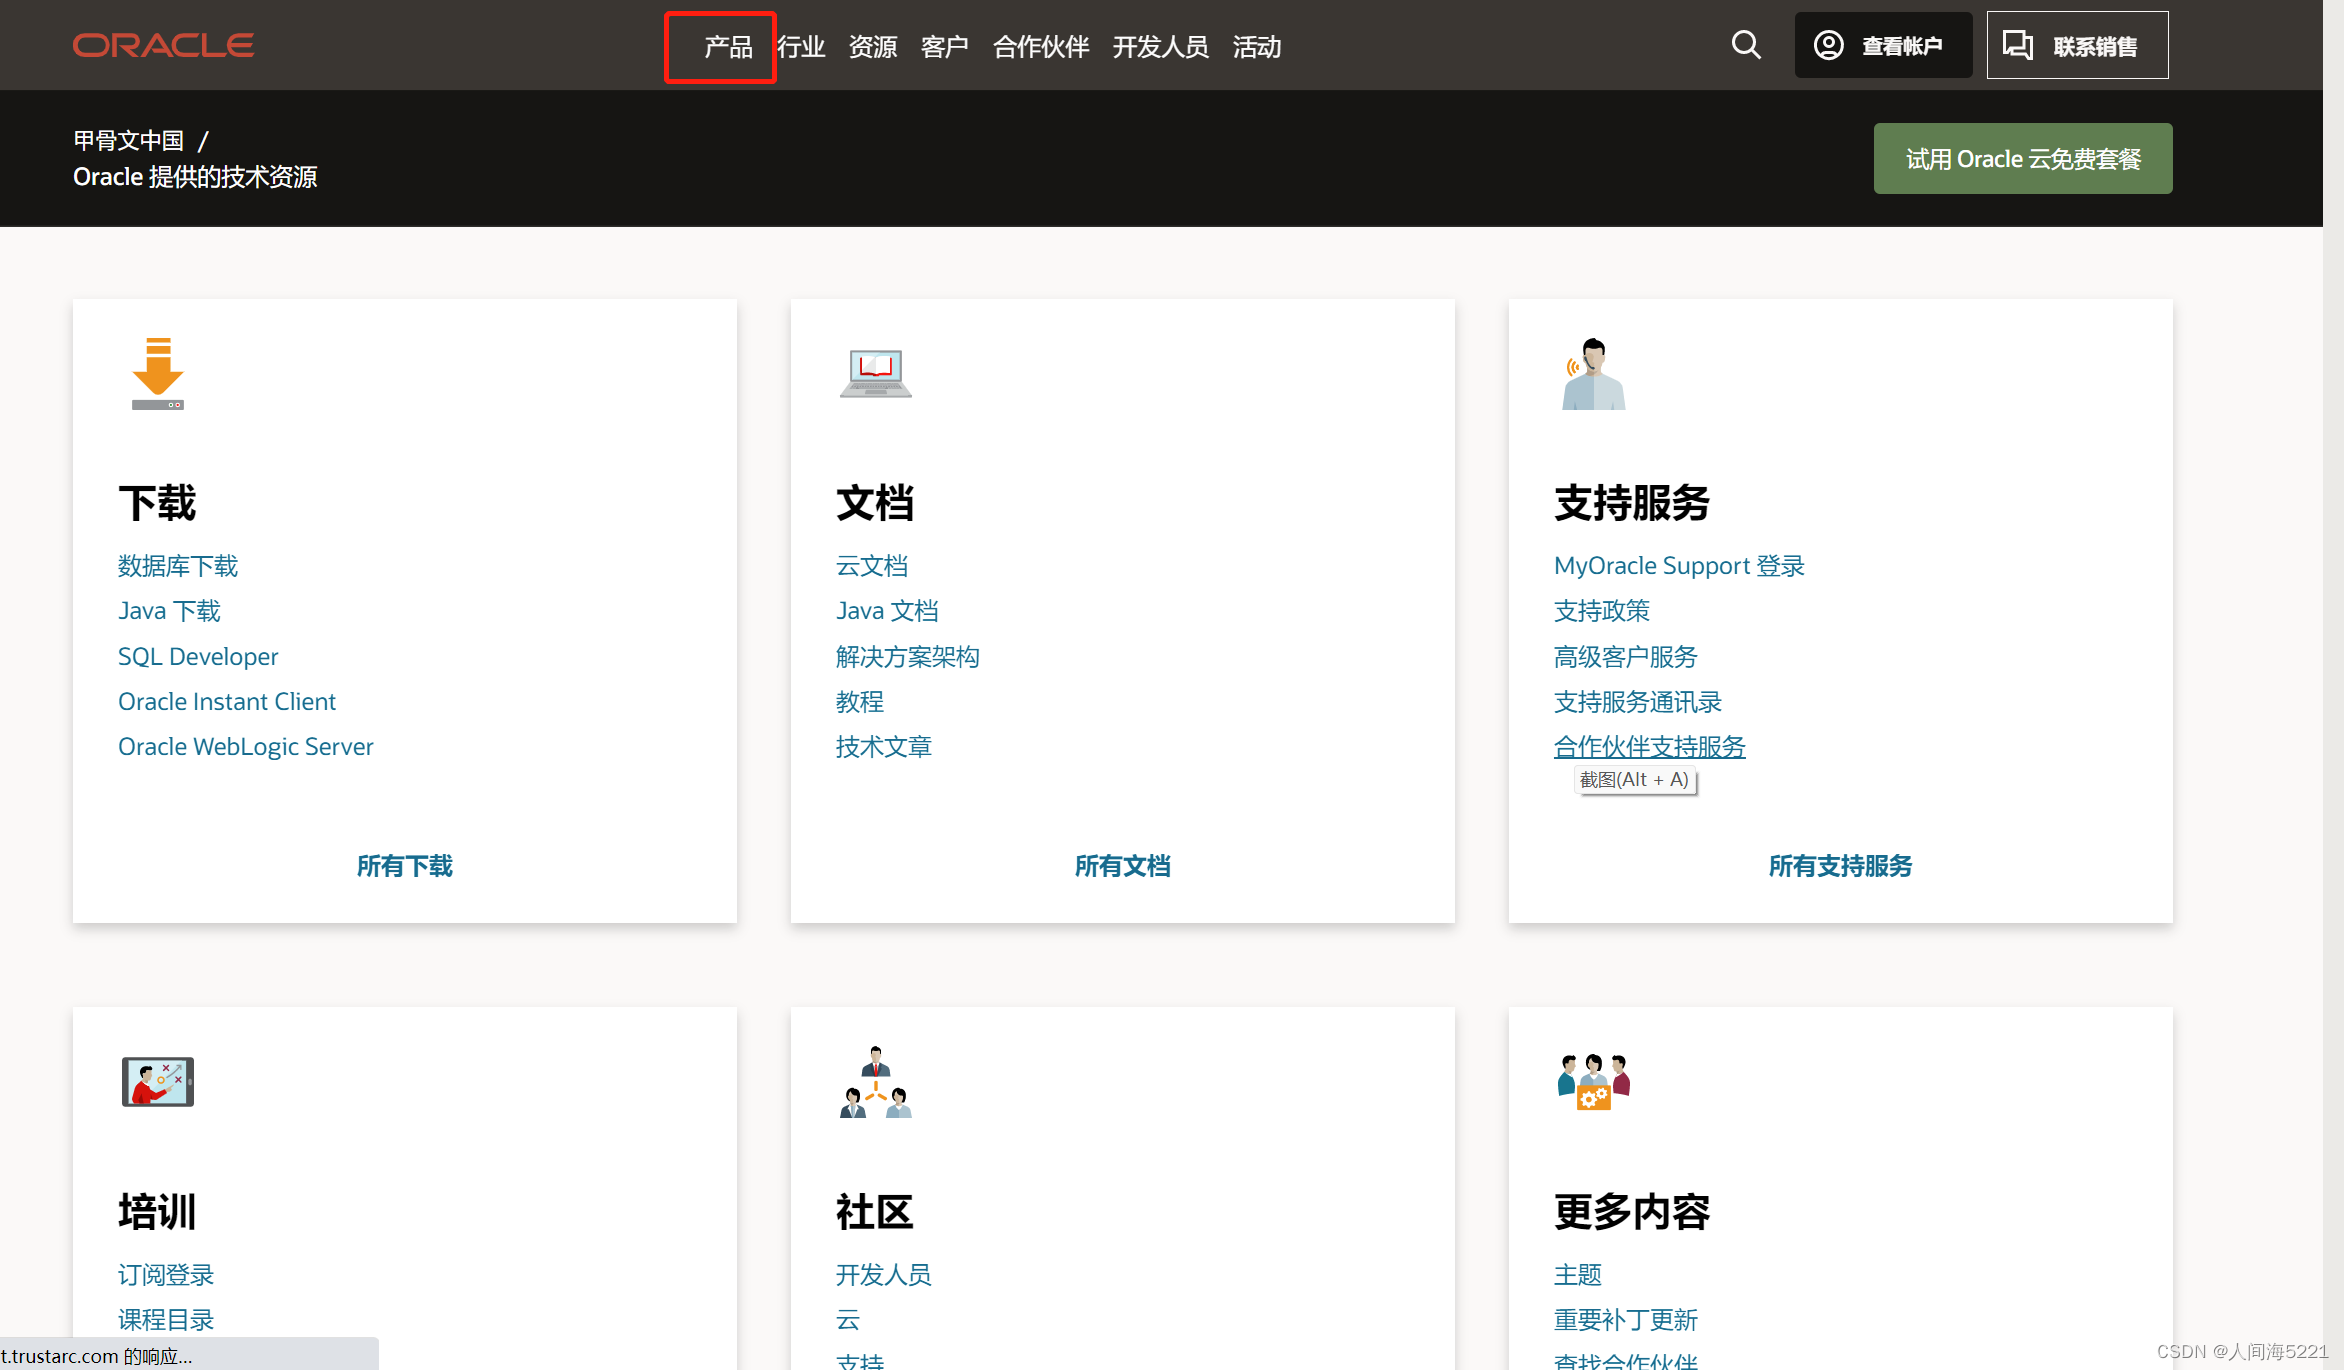Click the 所有支持服务 link
The image size is (2344, 1370).
(x=1841, y=866)
